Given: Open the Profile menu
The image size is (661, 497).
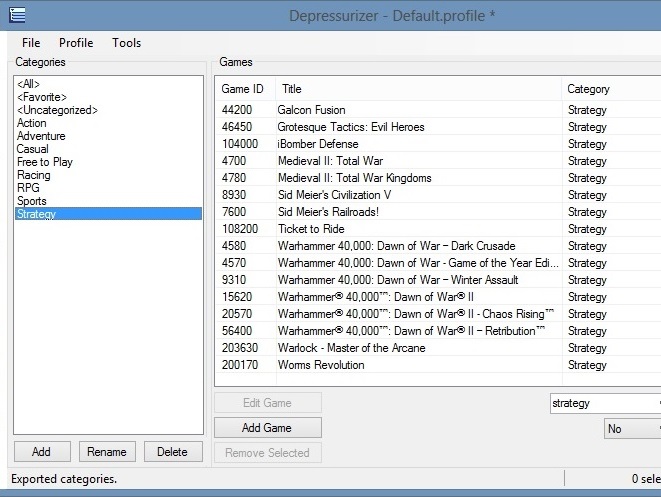Looking at the screenshot, I should (x=76, y=43).
